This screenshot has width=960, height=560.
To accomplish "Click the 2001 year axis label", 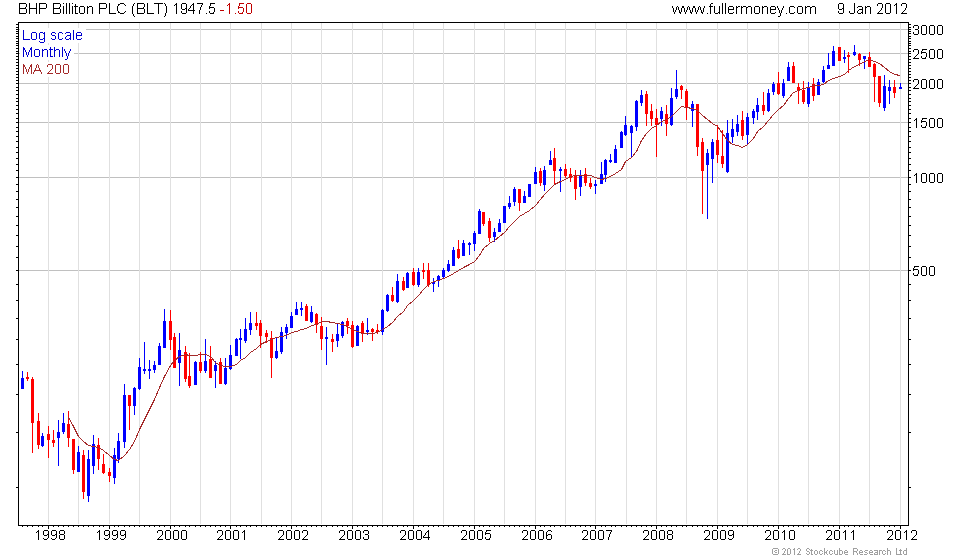I will (x=231, y=536).
